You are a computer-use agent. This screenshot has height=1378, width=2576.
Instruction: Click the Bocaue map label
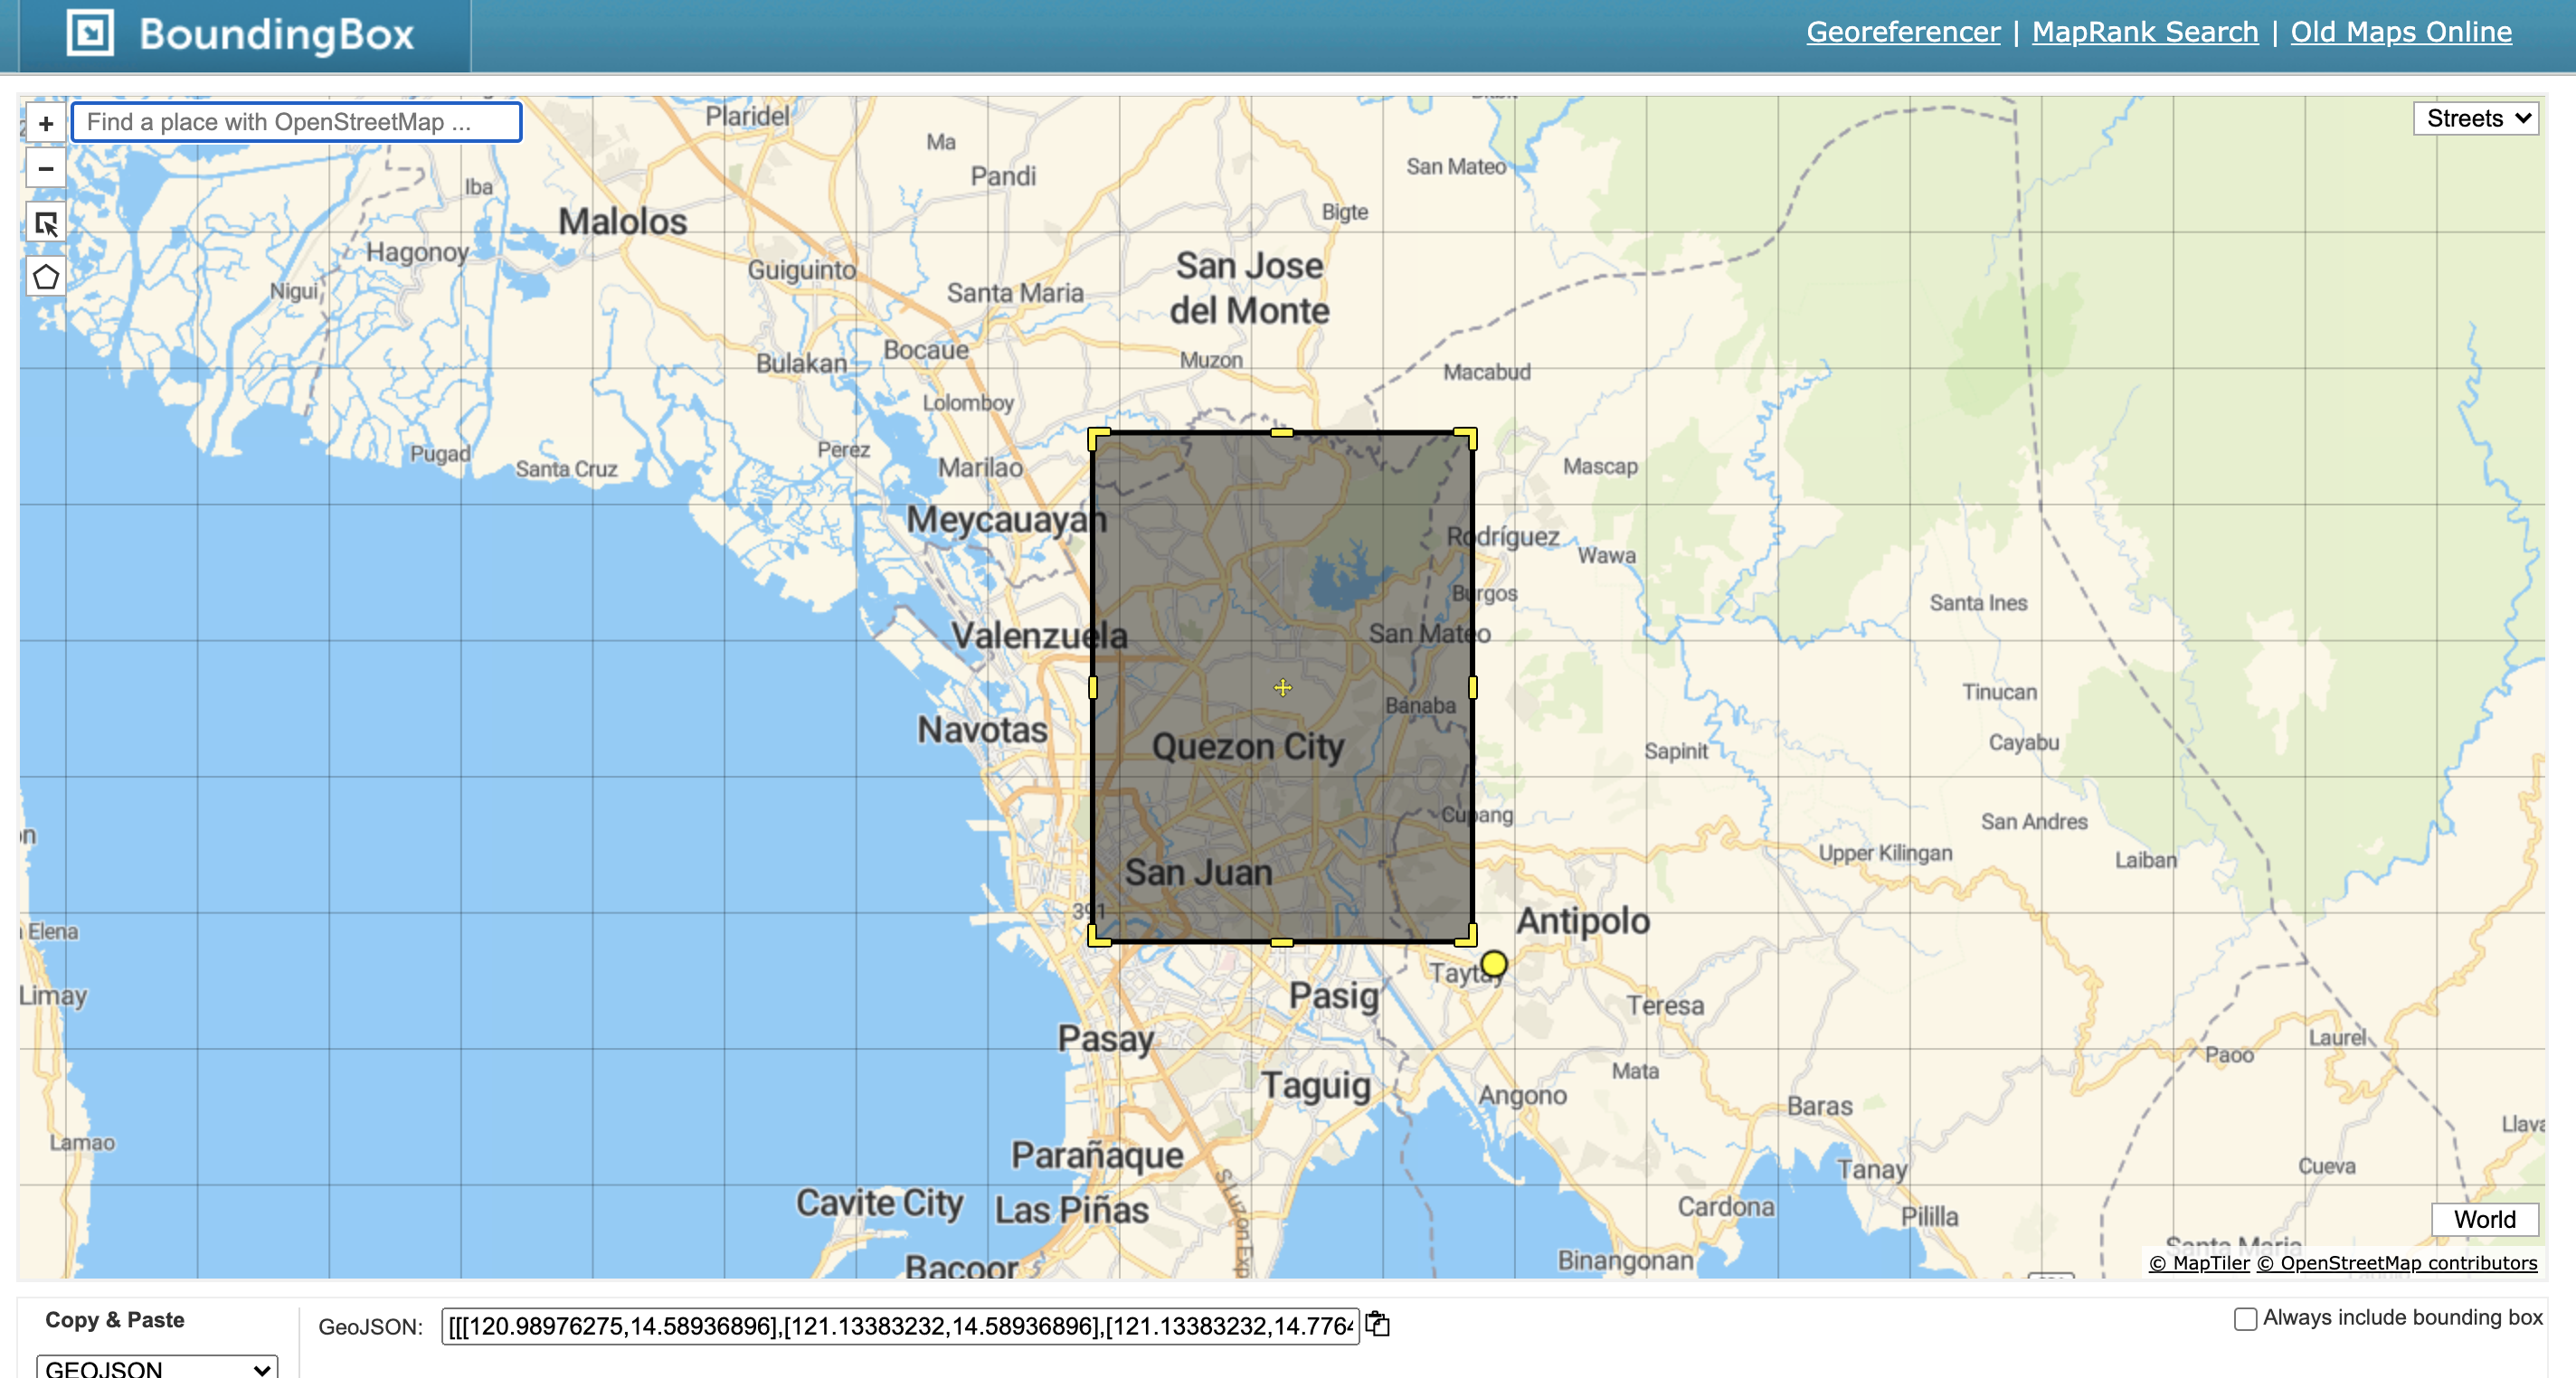click(x=925, y=350)
